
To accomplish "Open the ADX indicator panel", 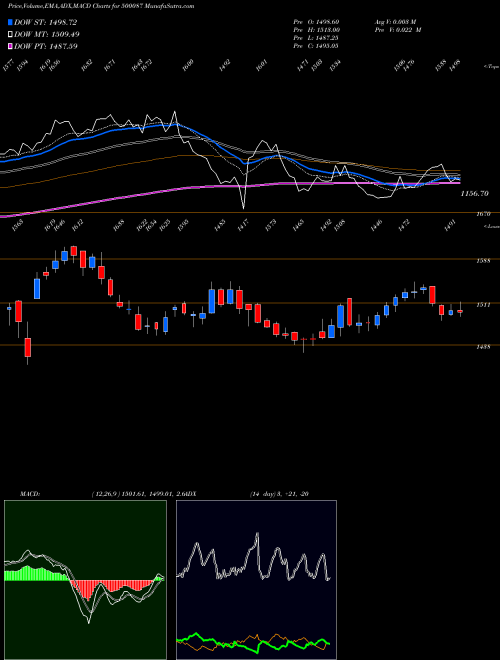I will 256,580.
